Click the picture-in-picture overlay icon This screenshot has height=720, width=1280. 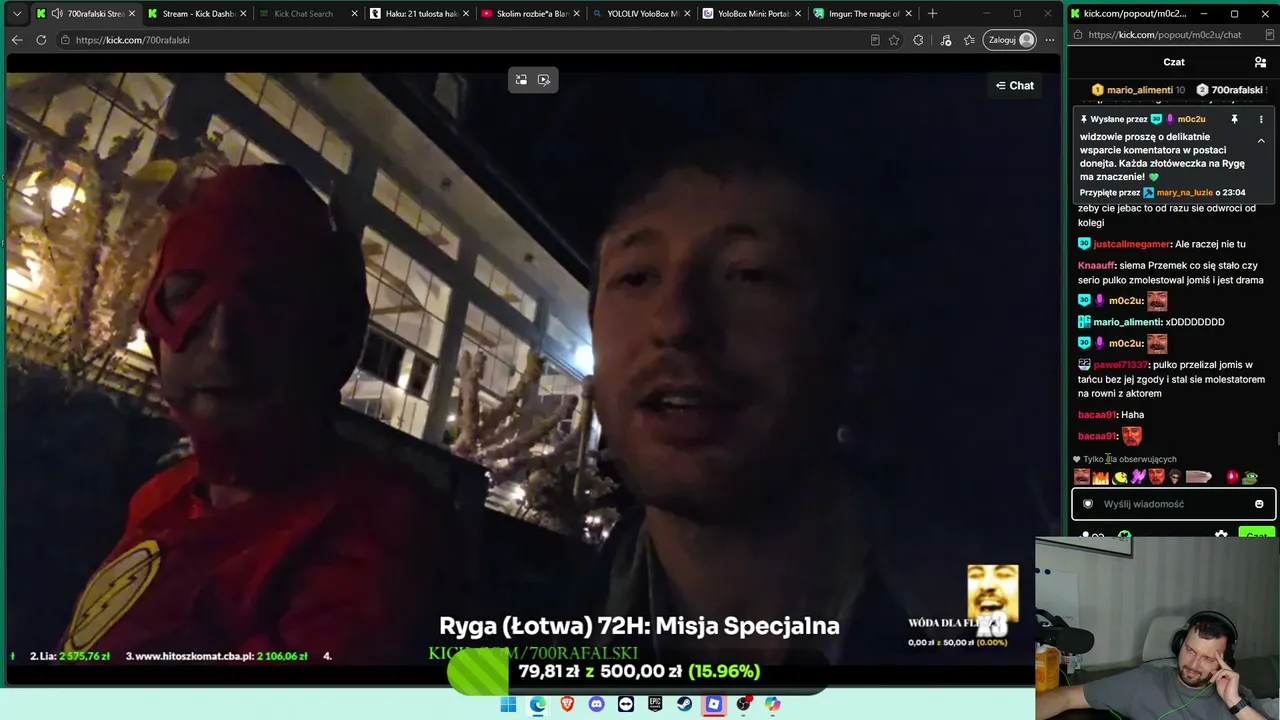click(x=521, y=80)
